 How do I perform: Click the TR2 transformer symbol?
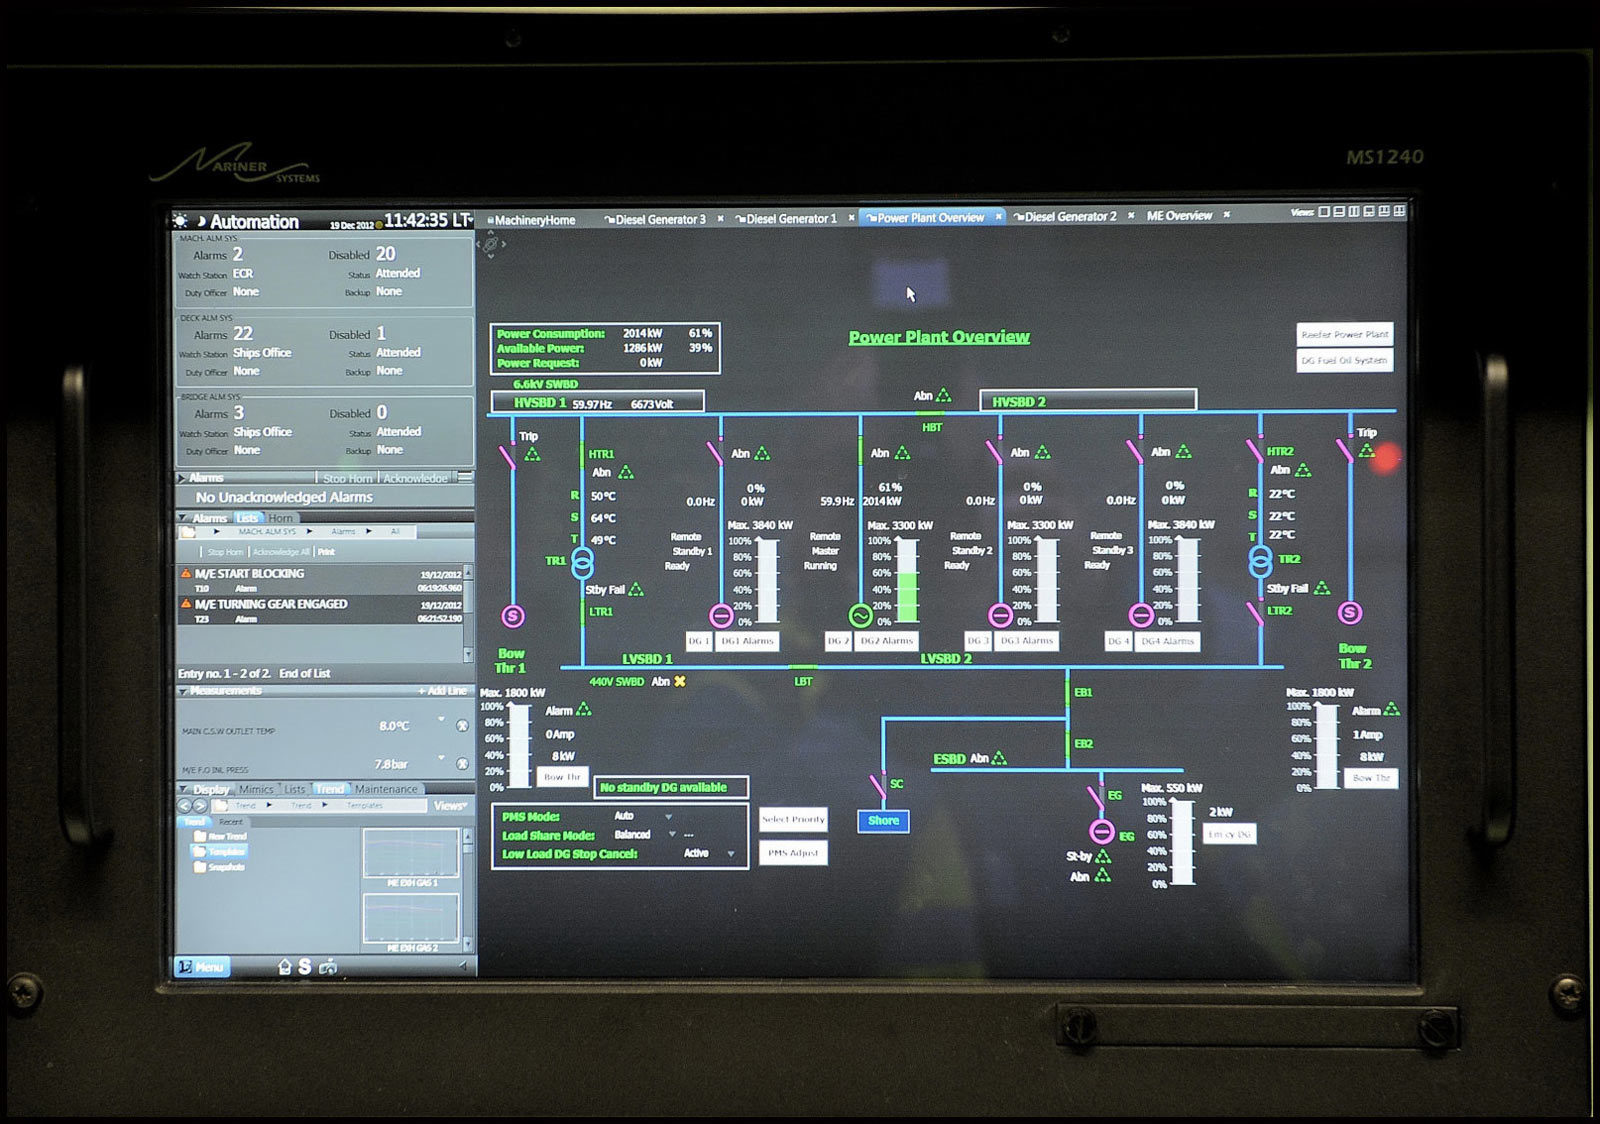[1261, 560]
